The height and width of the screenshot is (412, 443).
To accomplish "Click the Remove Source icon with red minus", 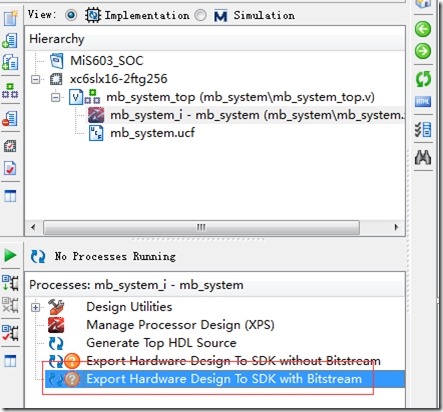I will tap(10, 119).
